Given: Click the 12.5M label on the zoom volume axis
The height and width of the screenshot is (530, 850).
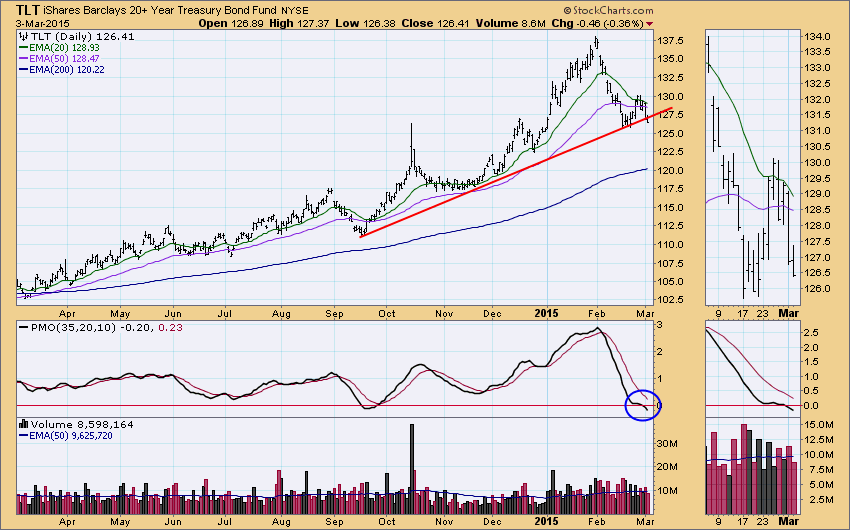Looking at the screenshot, I should [819, 440].
